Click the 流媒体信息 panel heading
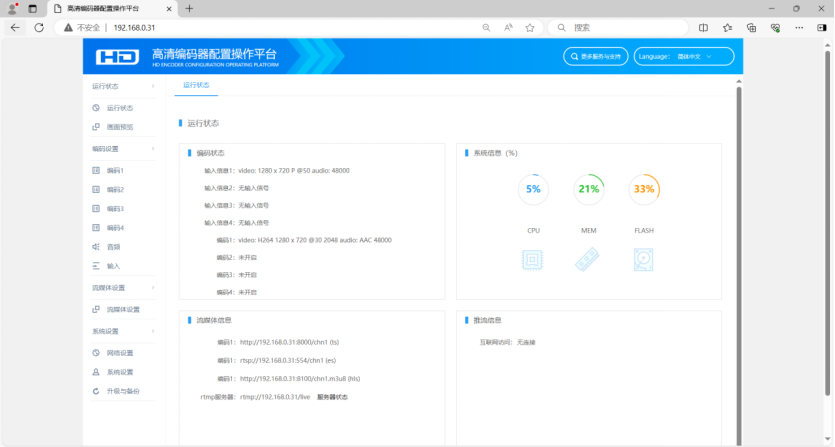This screenshot has width=835, height=447. pyautogui.click(x=214, y=320)
